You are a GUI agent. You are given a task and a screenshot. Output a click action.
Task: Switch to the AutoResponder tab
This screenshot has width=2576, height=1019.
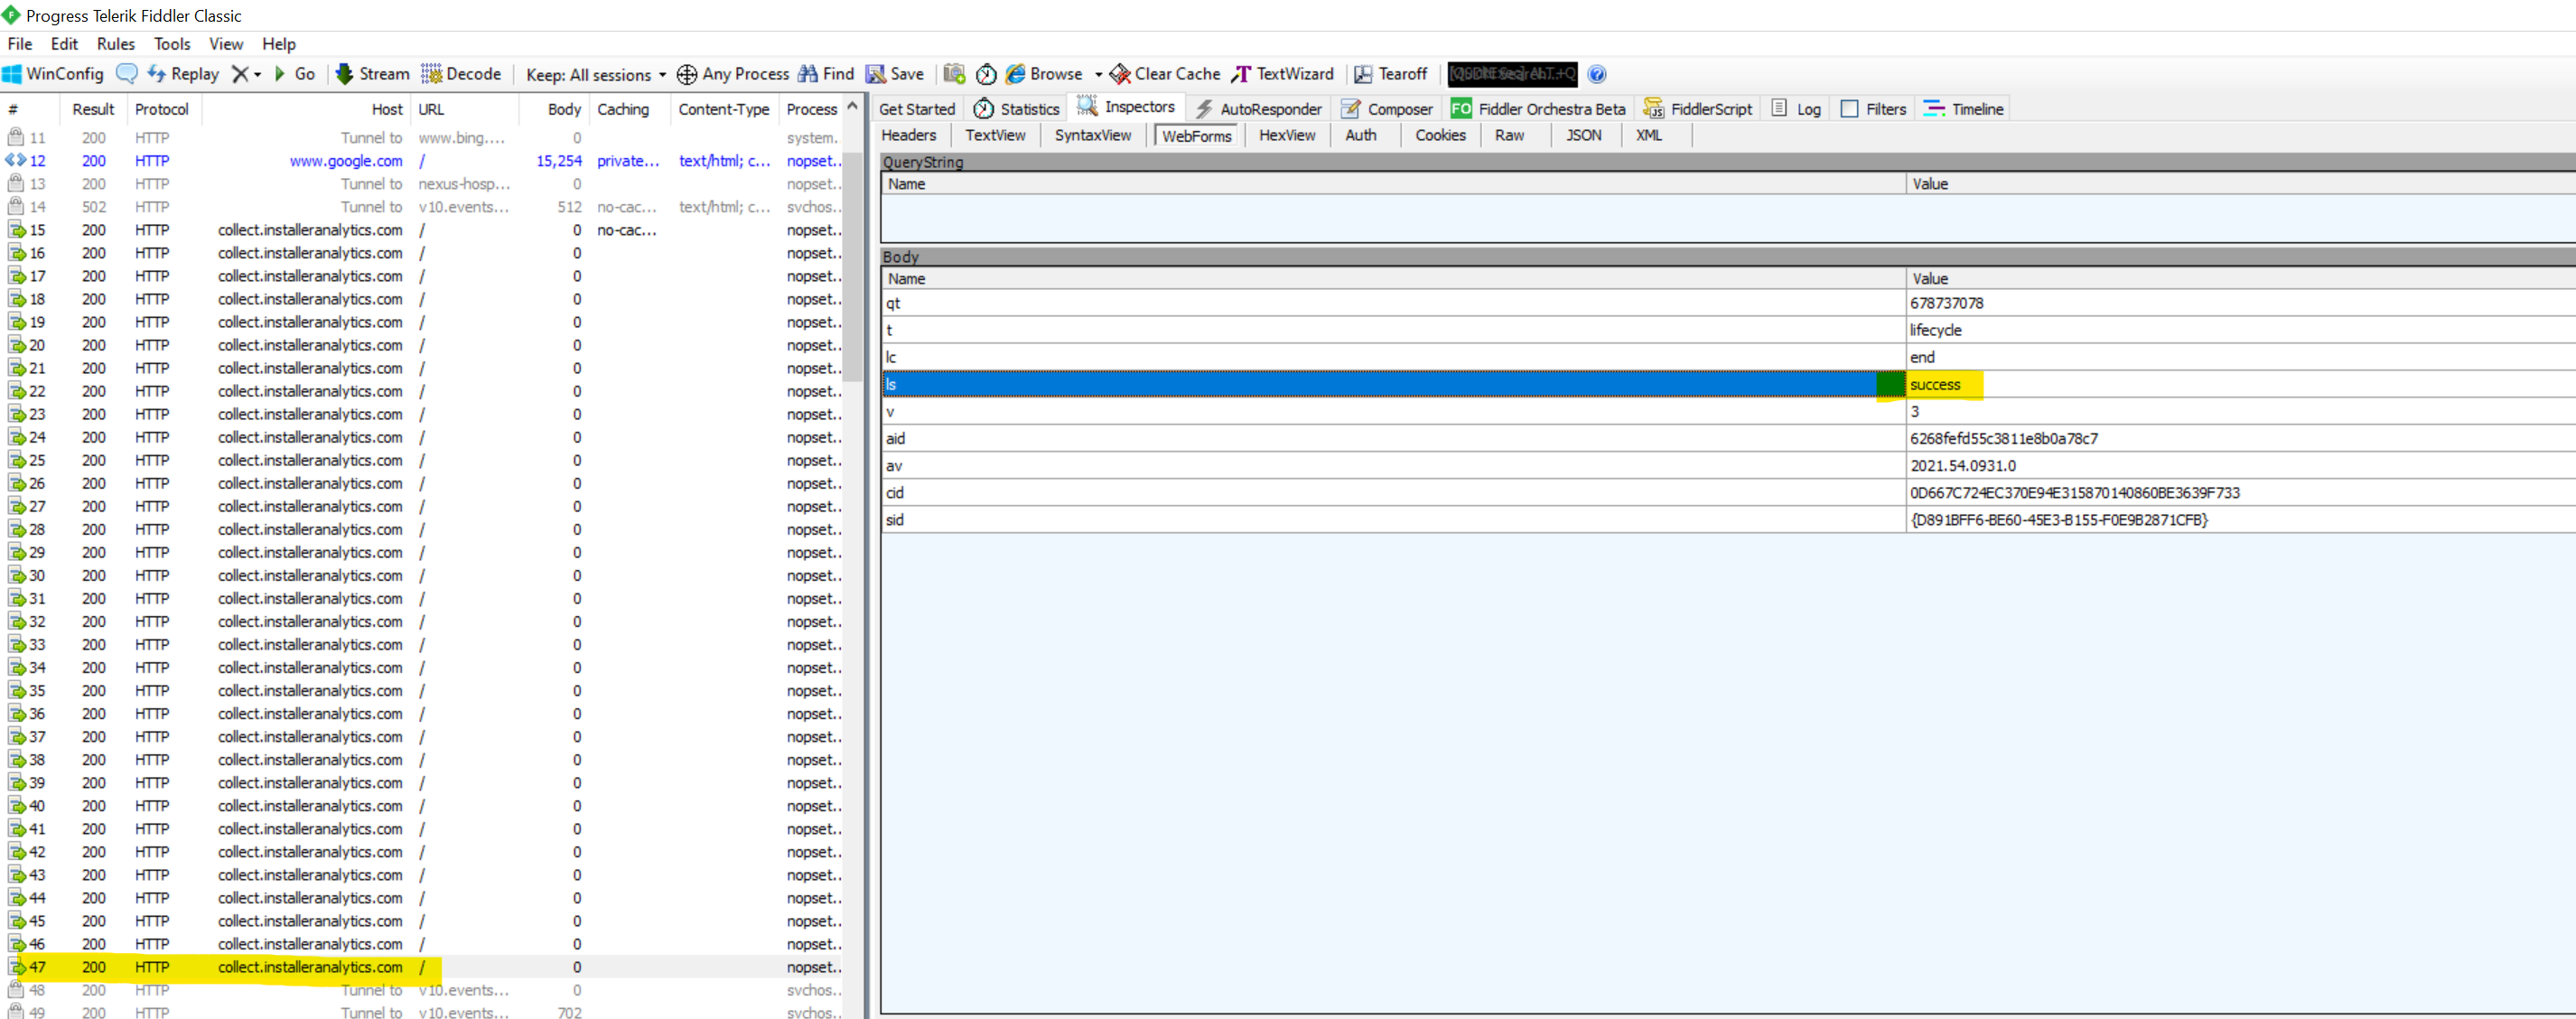pyautogui.click(x=1258, y=109)
